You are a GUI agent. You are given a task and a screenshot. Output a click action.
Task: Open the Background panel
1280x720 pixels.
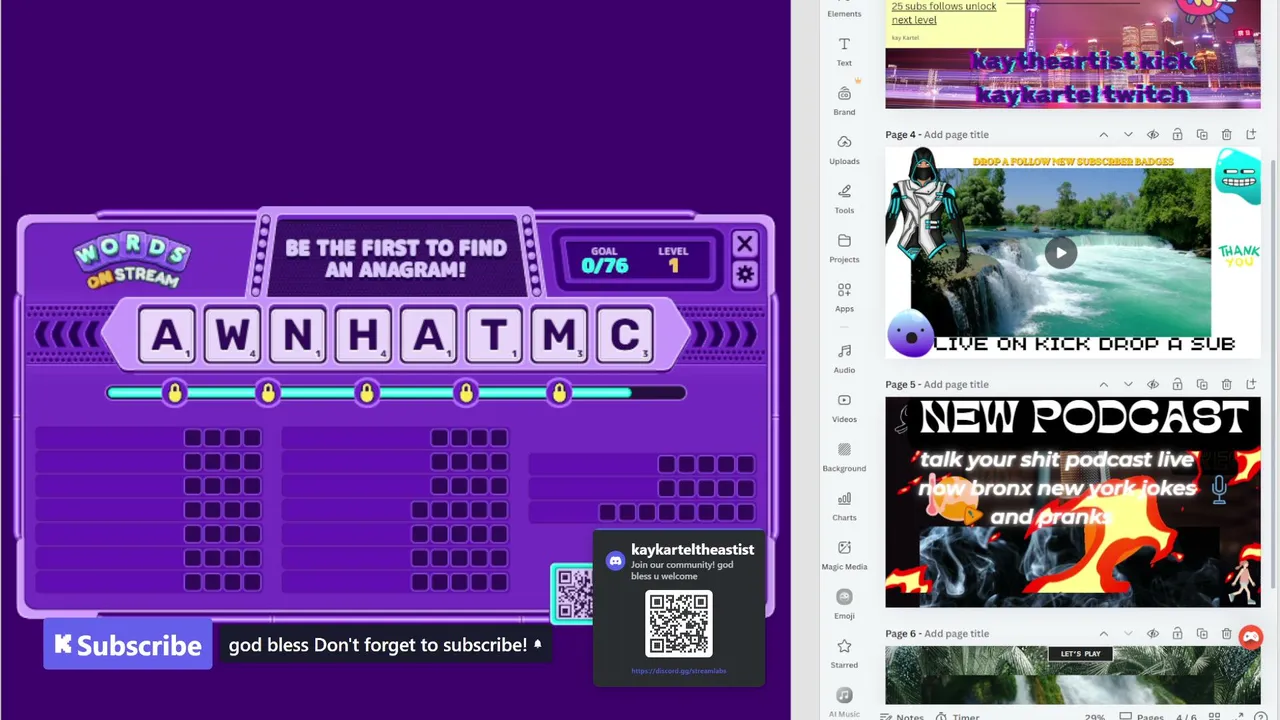pyautogui.click(x=844, y=456)
